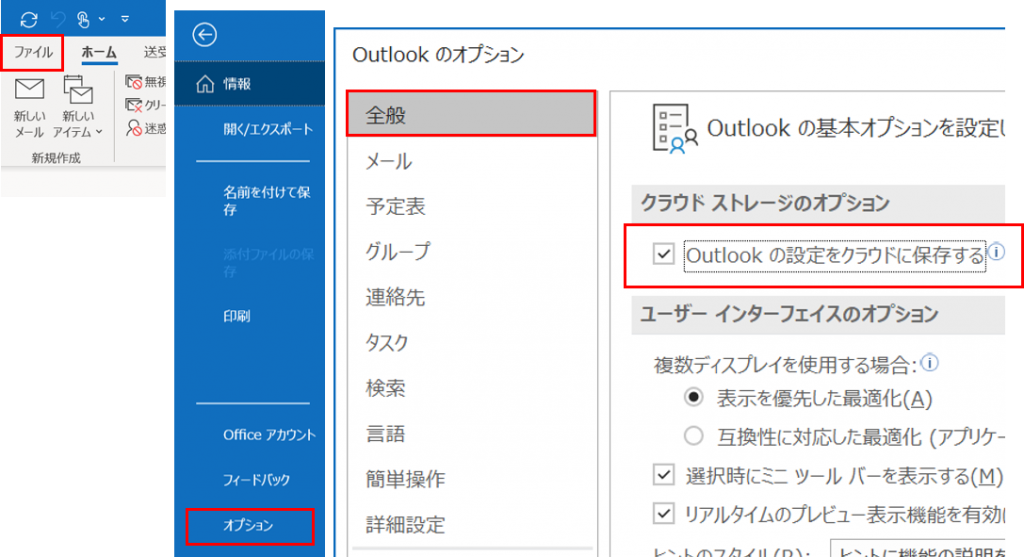Screen dimensions: 1024x557
Task: Switch to the ホーム ribbon tab
Action: [x=99, y=52]
